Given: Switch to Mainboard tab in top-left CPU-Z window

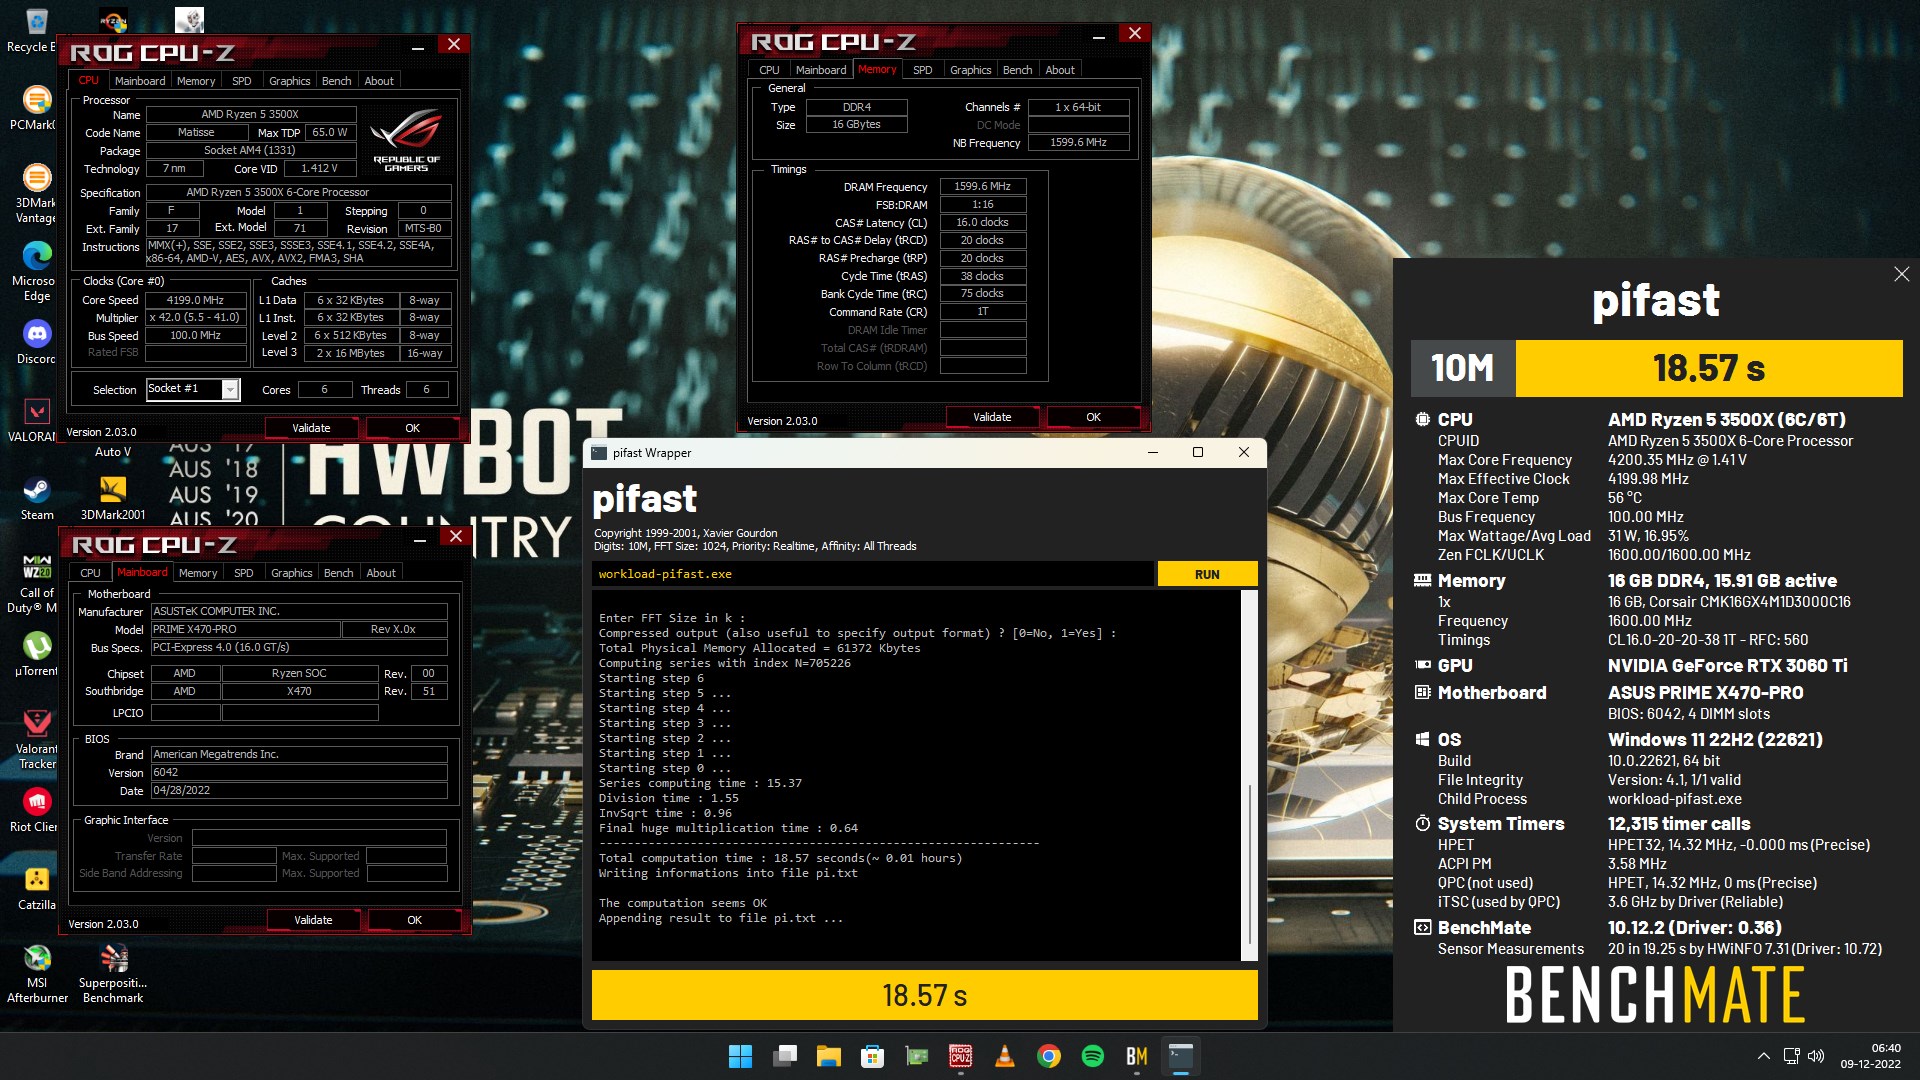Looking at the screenshot, I should pos(140,81).
